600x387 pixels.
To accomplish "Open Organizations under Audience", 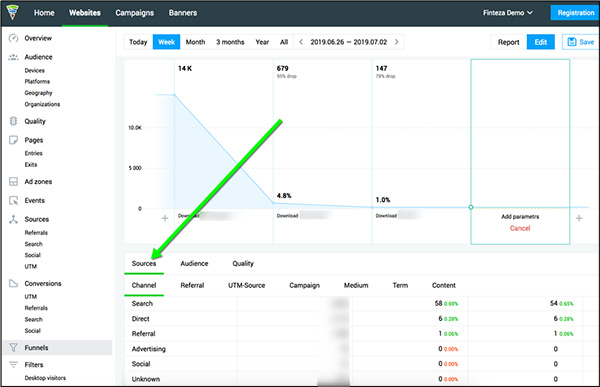I will (x=42, y=104).
